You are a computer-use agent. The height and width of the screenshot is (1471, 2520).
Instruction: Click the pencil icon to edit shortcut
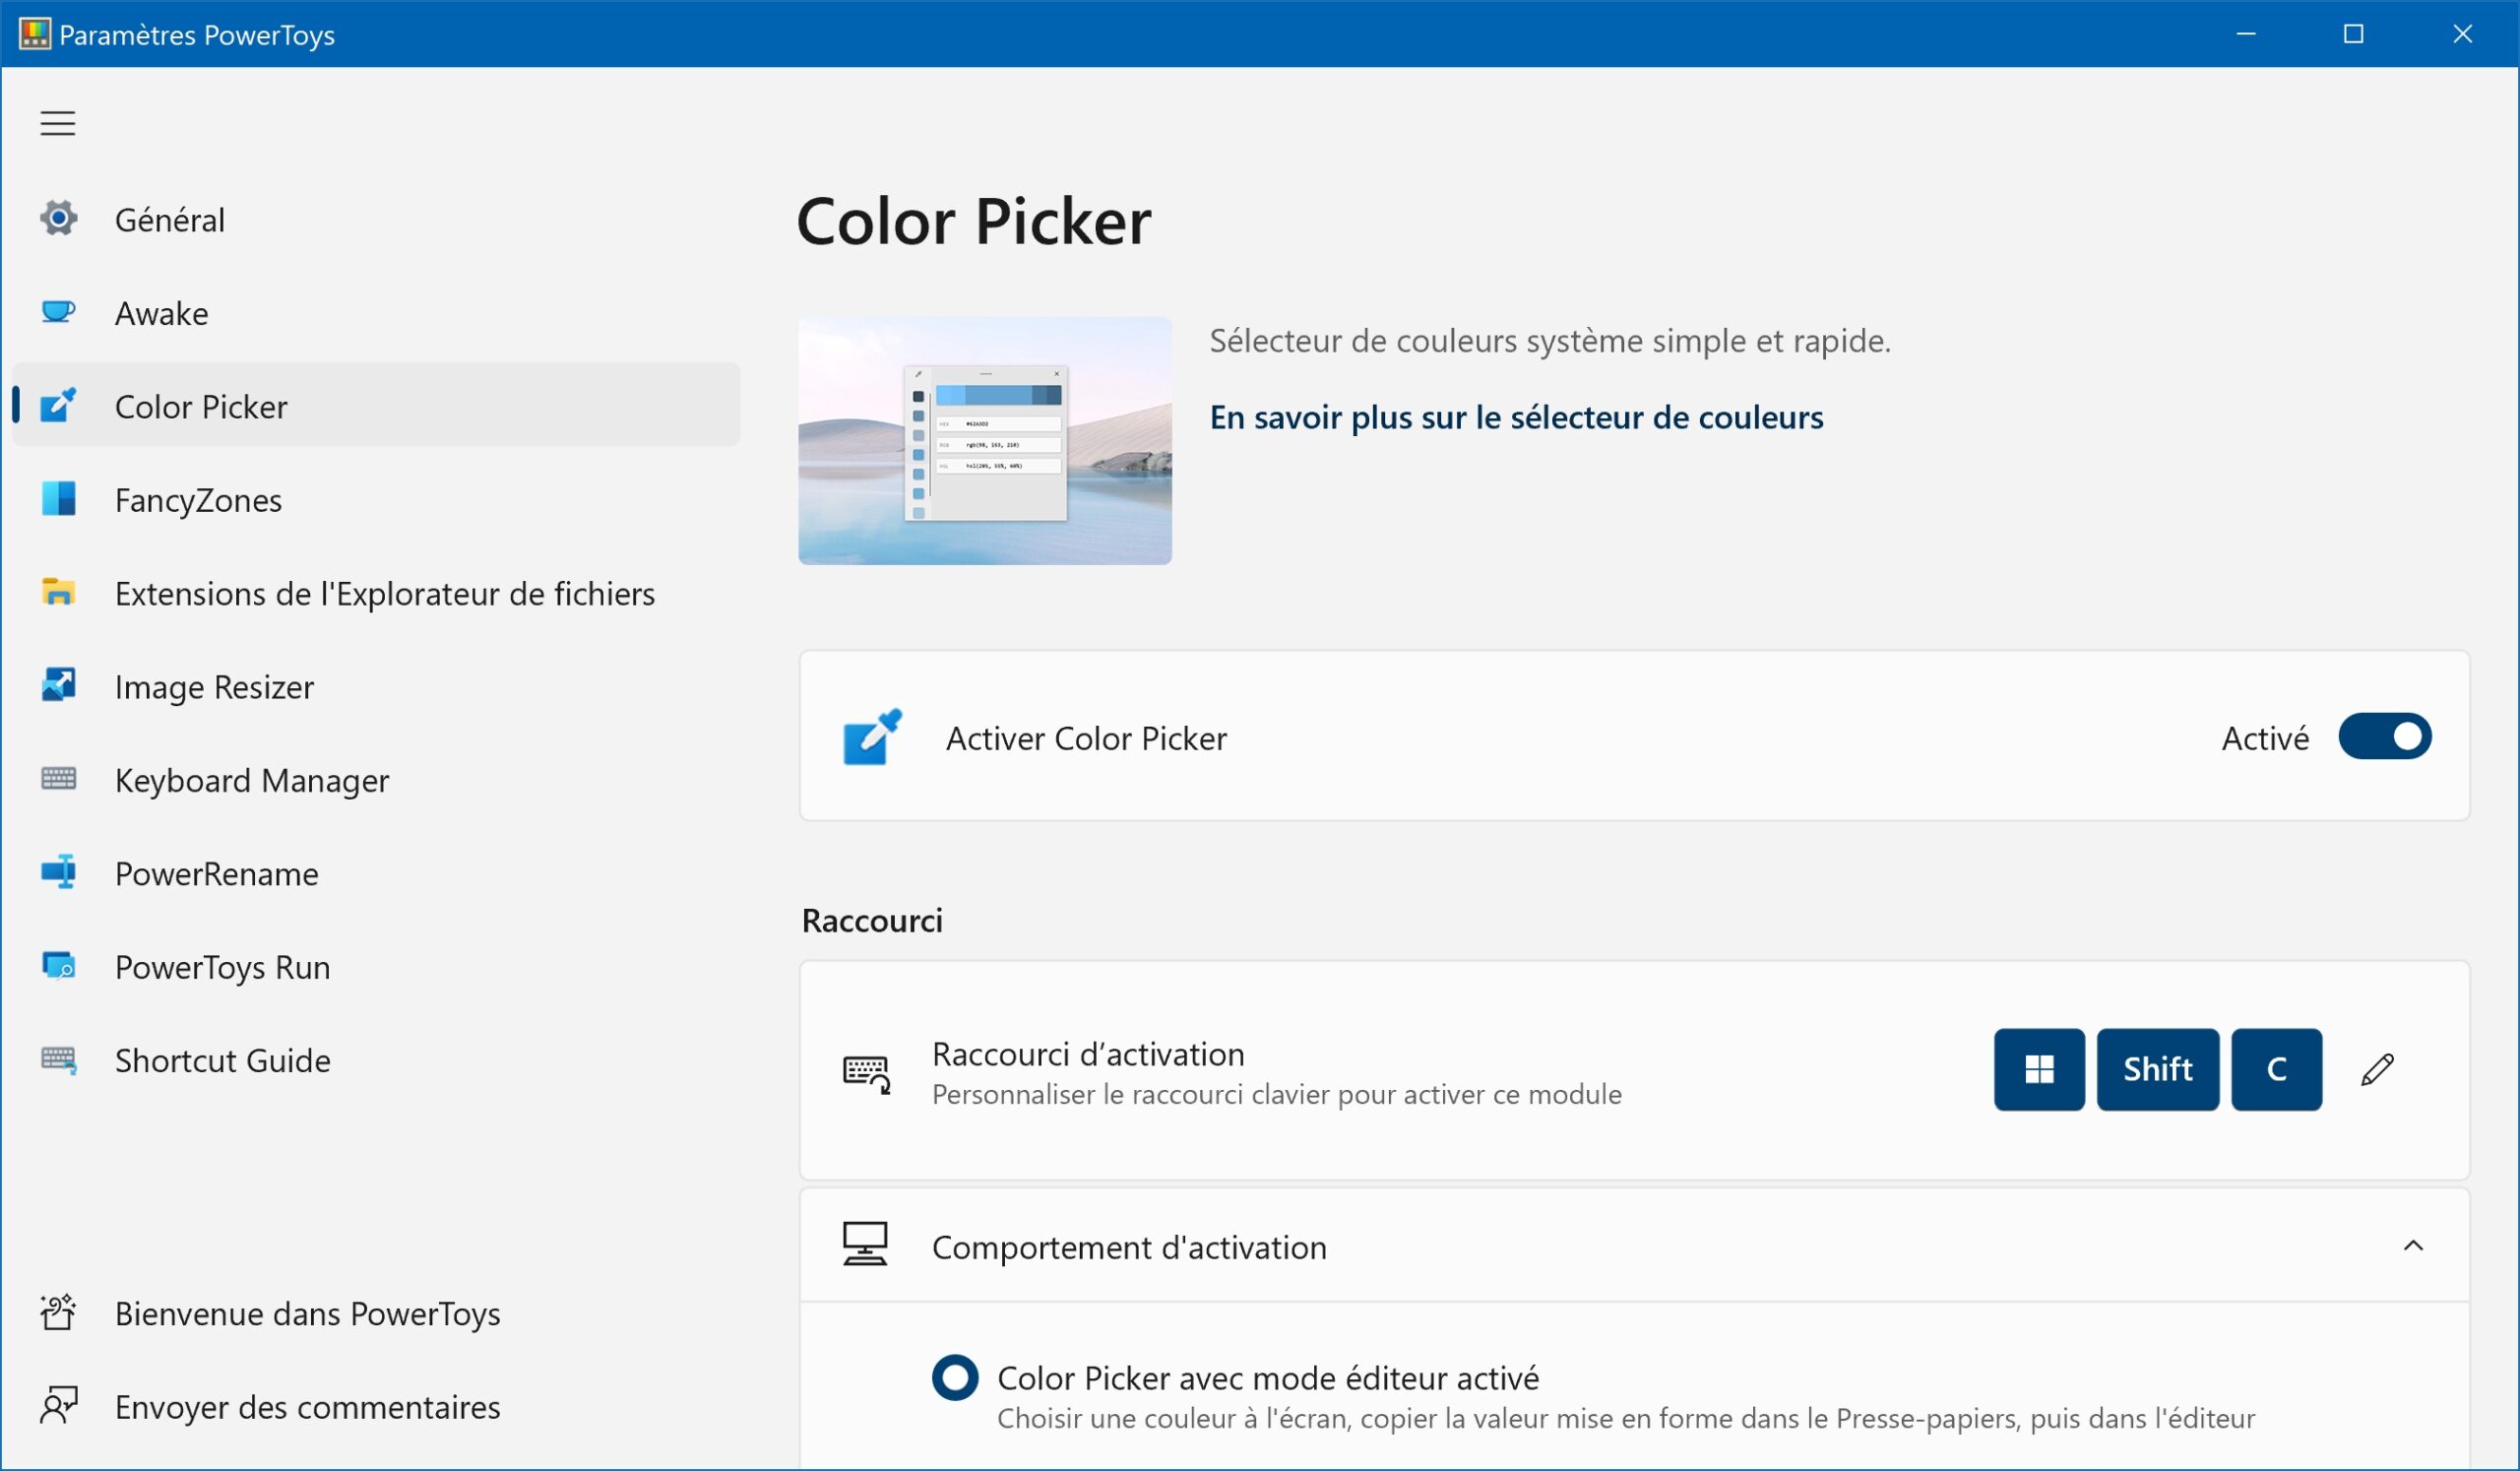click(x=2377, y=1069)
